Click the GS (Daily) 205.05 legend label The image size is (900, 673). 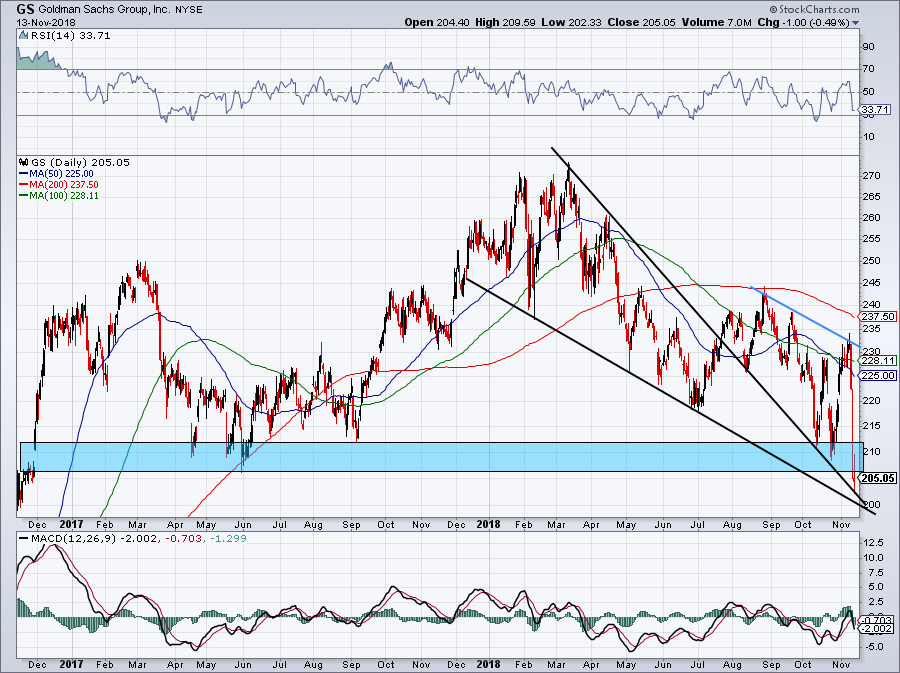click(x=80, y=162)
